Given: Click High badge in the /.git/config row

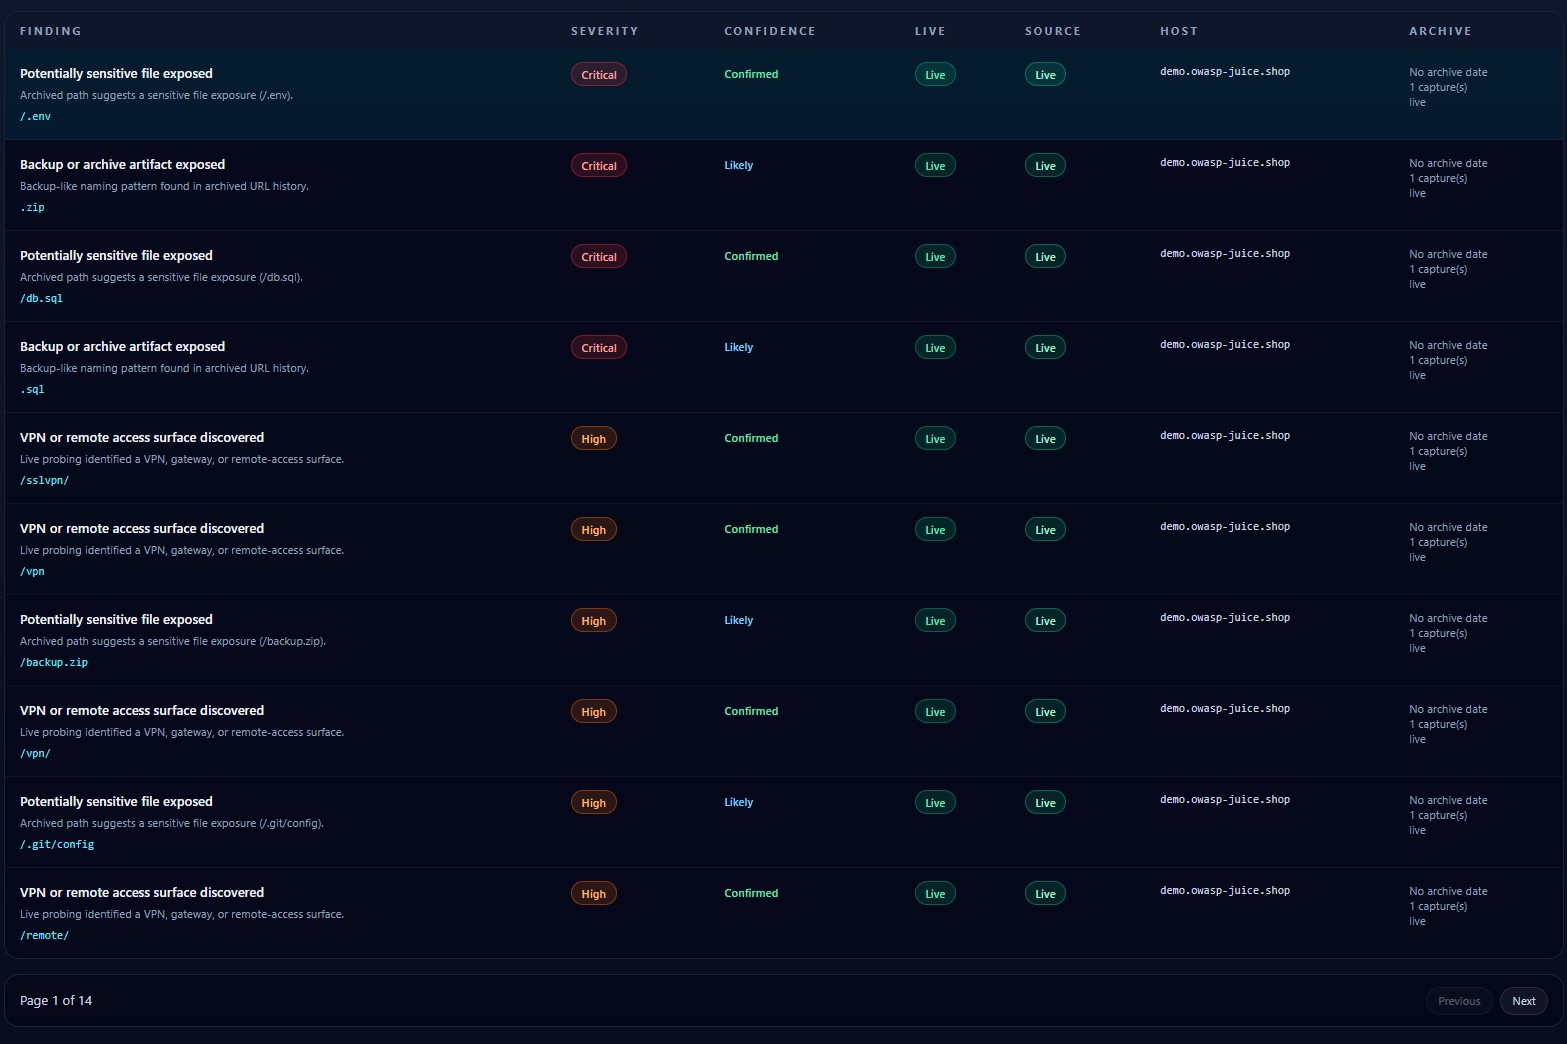Looking at the screenshot, I should pos(594,803).
